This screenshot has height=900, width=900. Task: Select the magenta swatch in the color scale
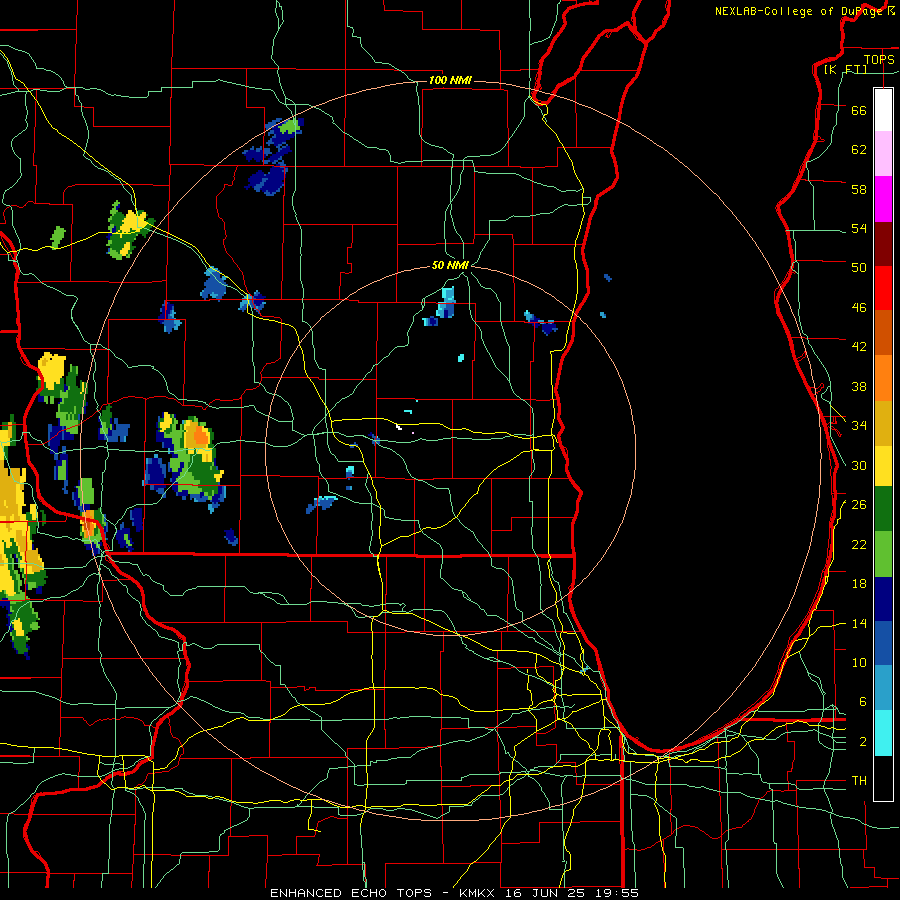[x=883, y=199]
